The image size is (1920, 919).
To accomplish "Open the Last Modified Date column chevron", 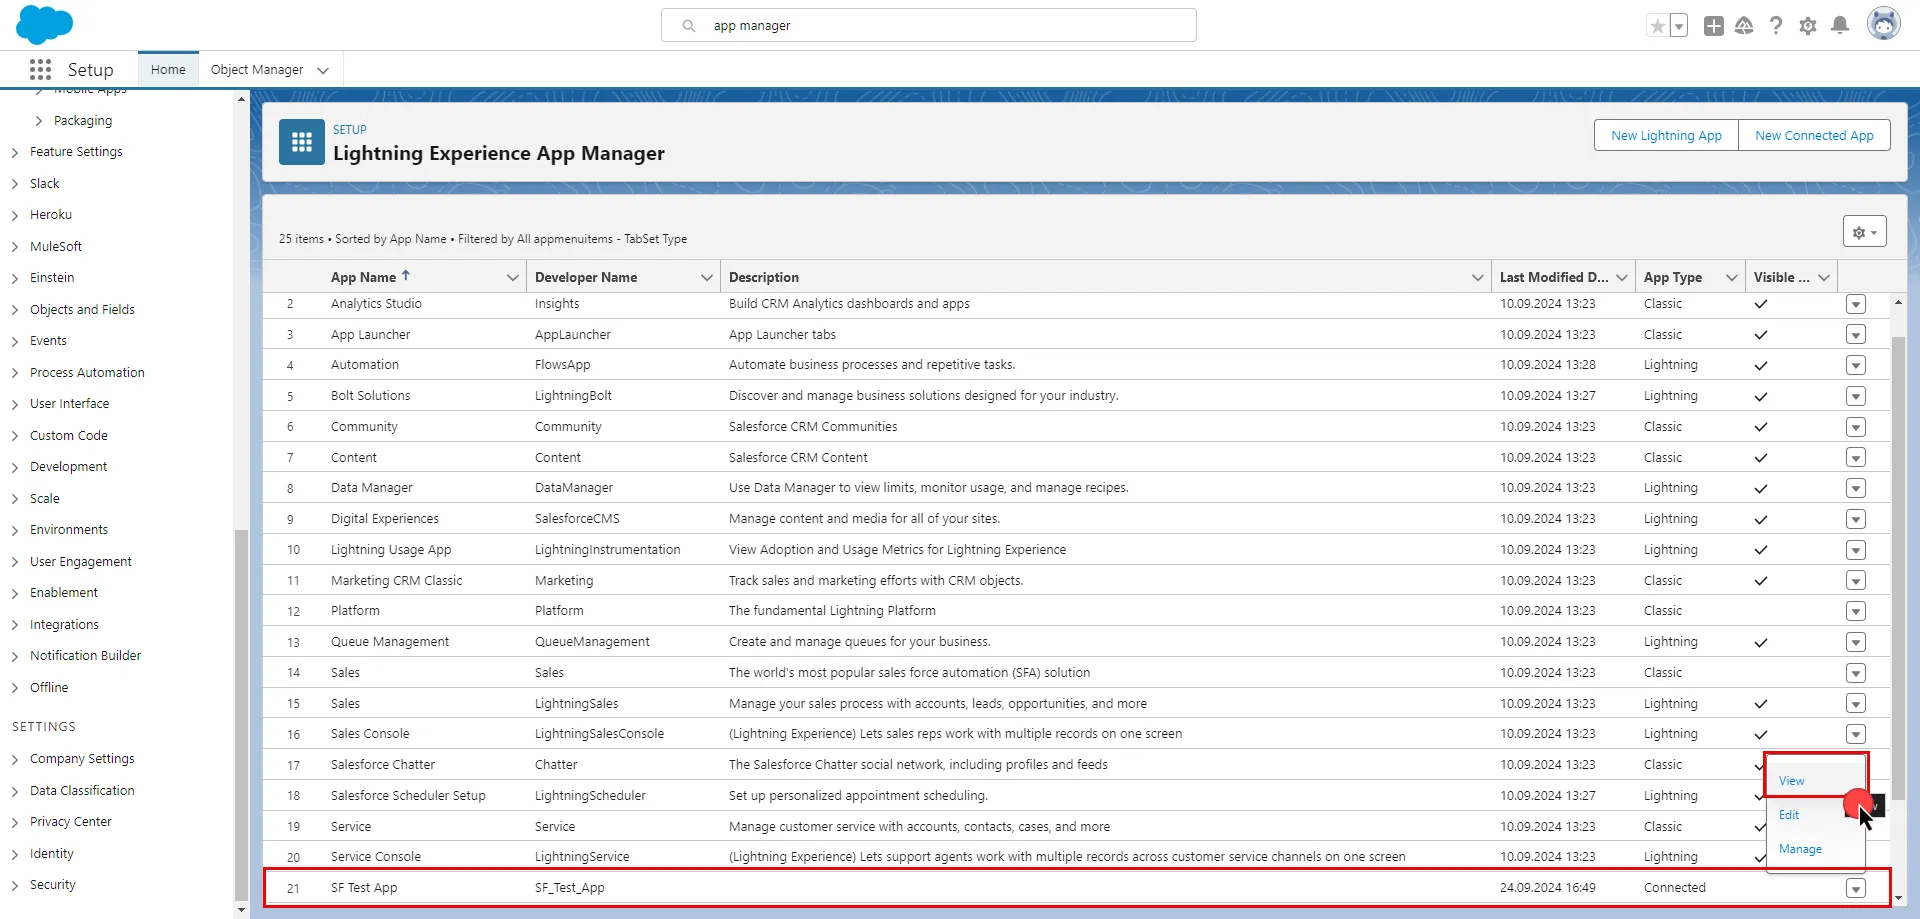I will 1621,278.
